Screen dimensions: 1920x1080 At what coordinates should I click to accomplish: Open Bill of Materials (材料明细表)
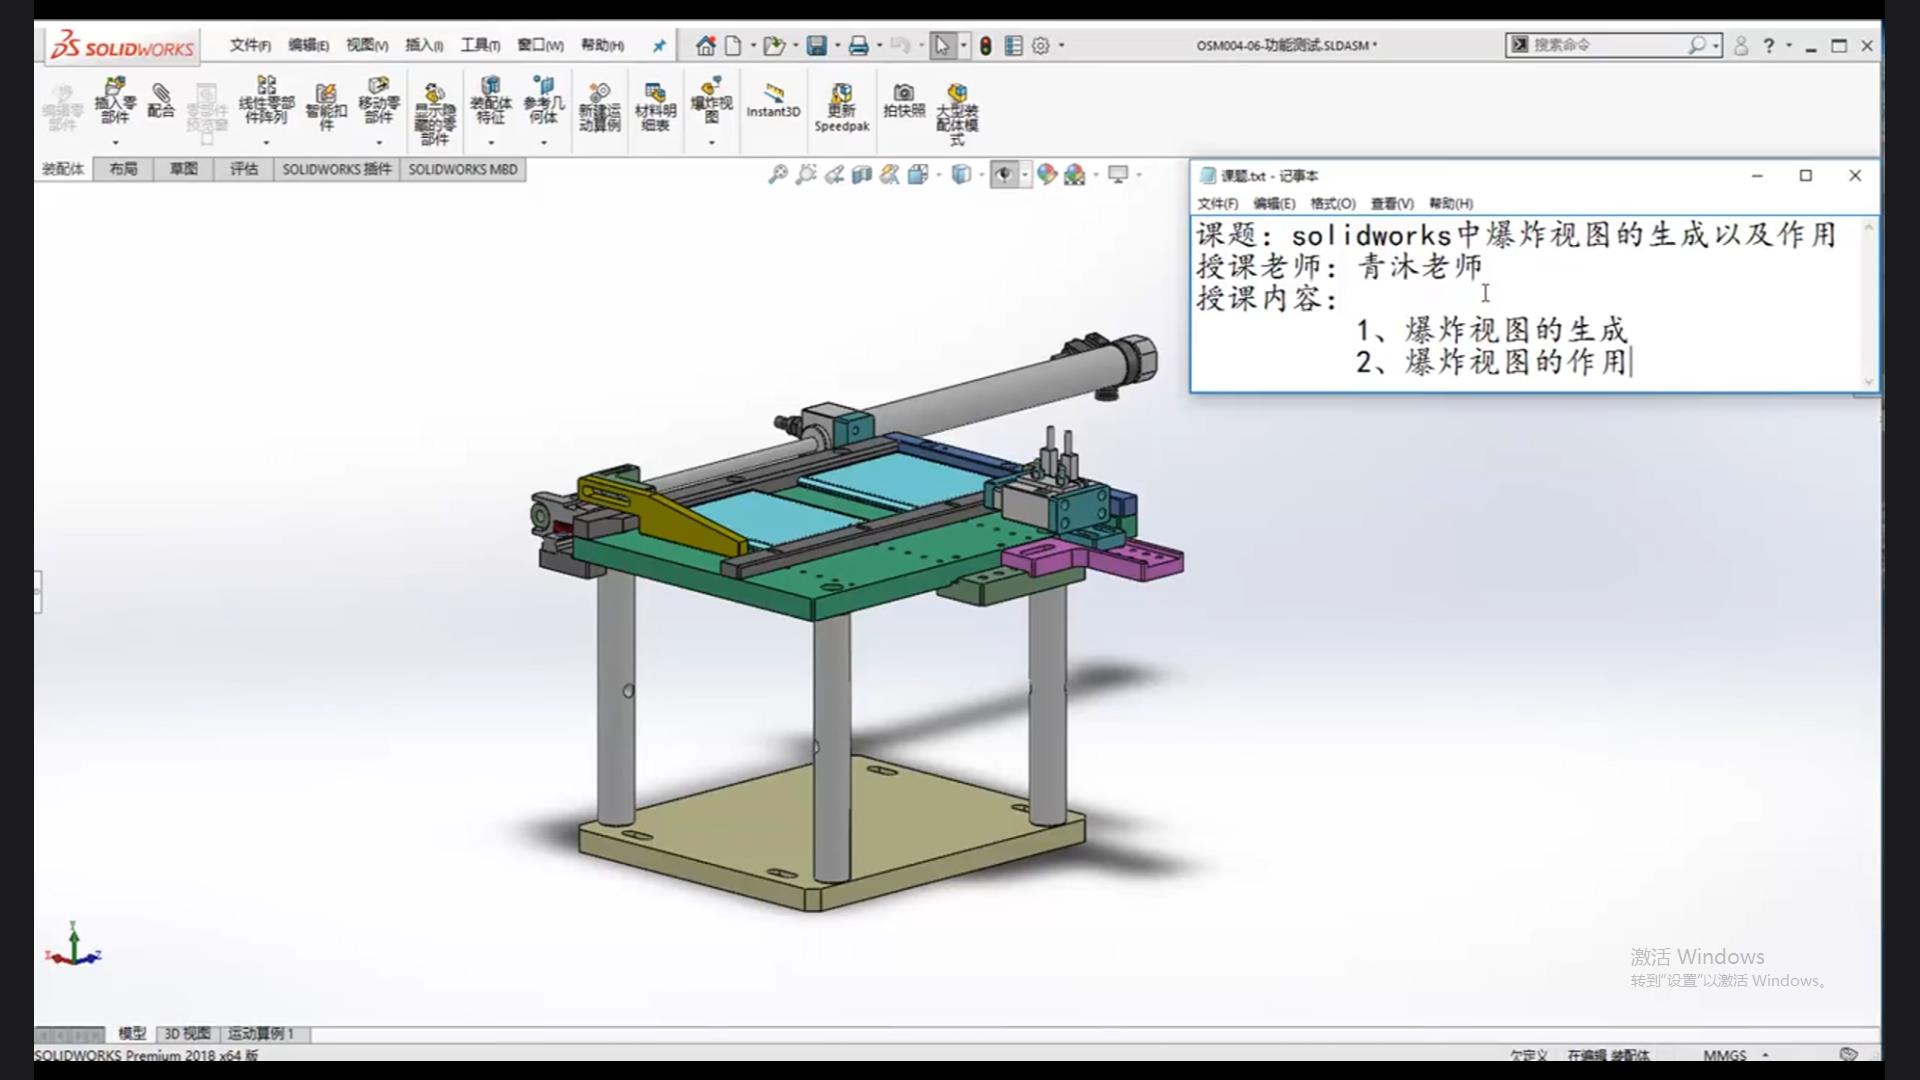click(655, 107)
